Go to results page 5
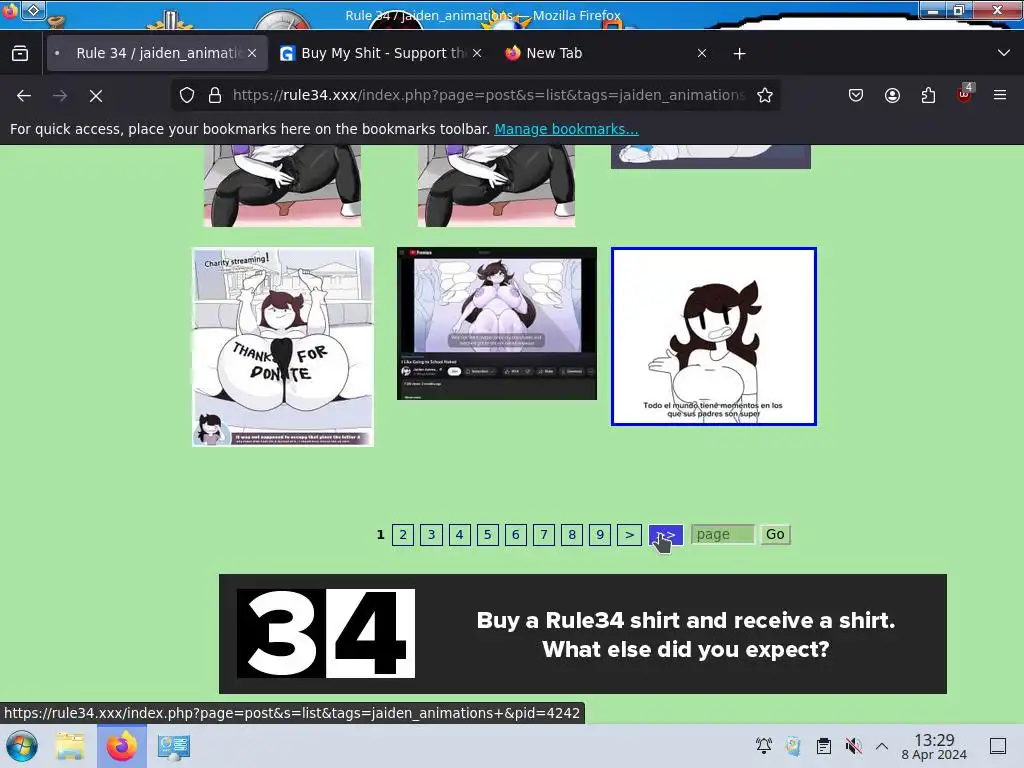The image size is (1024, 768). (x=487, y=535)
